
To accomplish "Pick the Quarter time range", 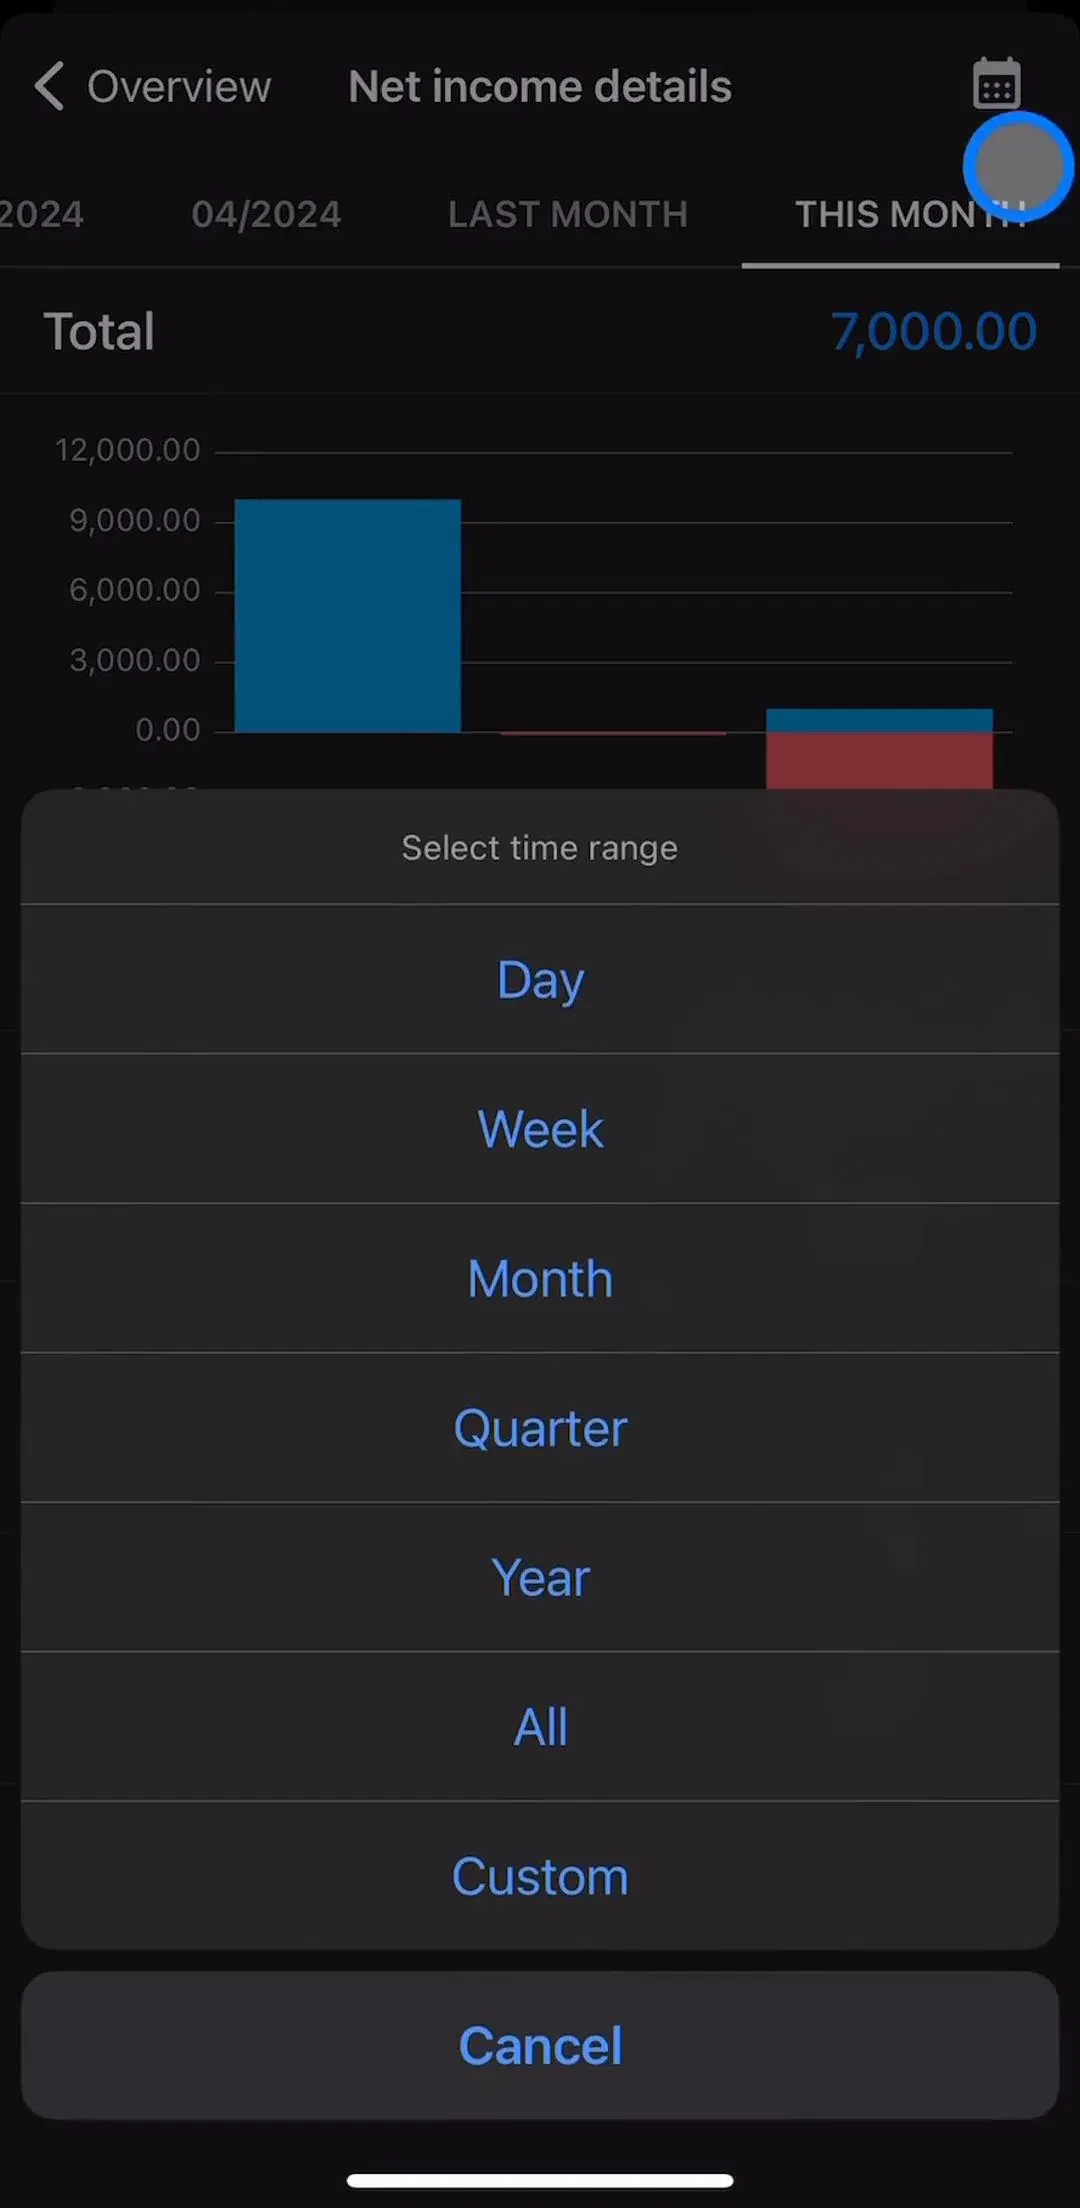I will pos(540,1427).
